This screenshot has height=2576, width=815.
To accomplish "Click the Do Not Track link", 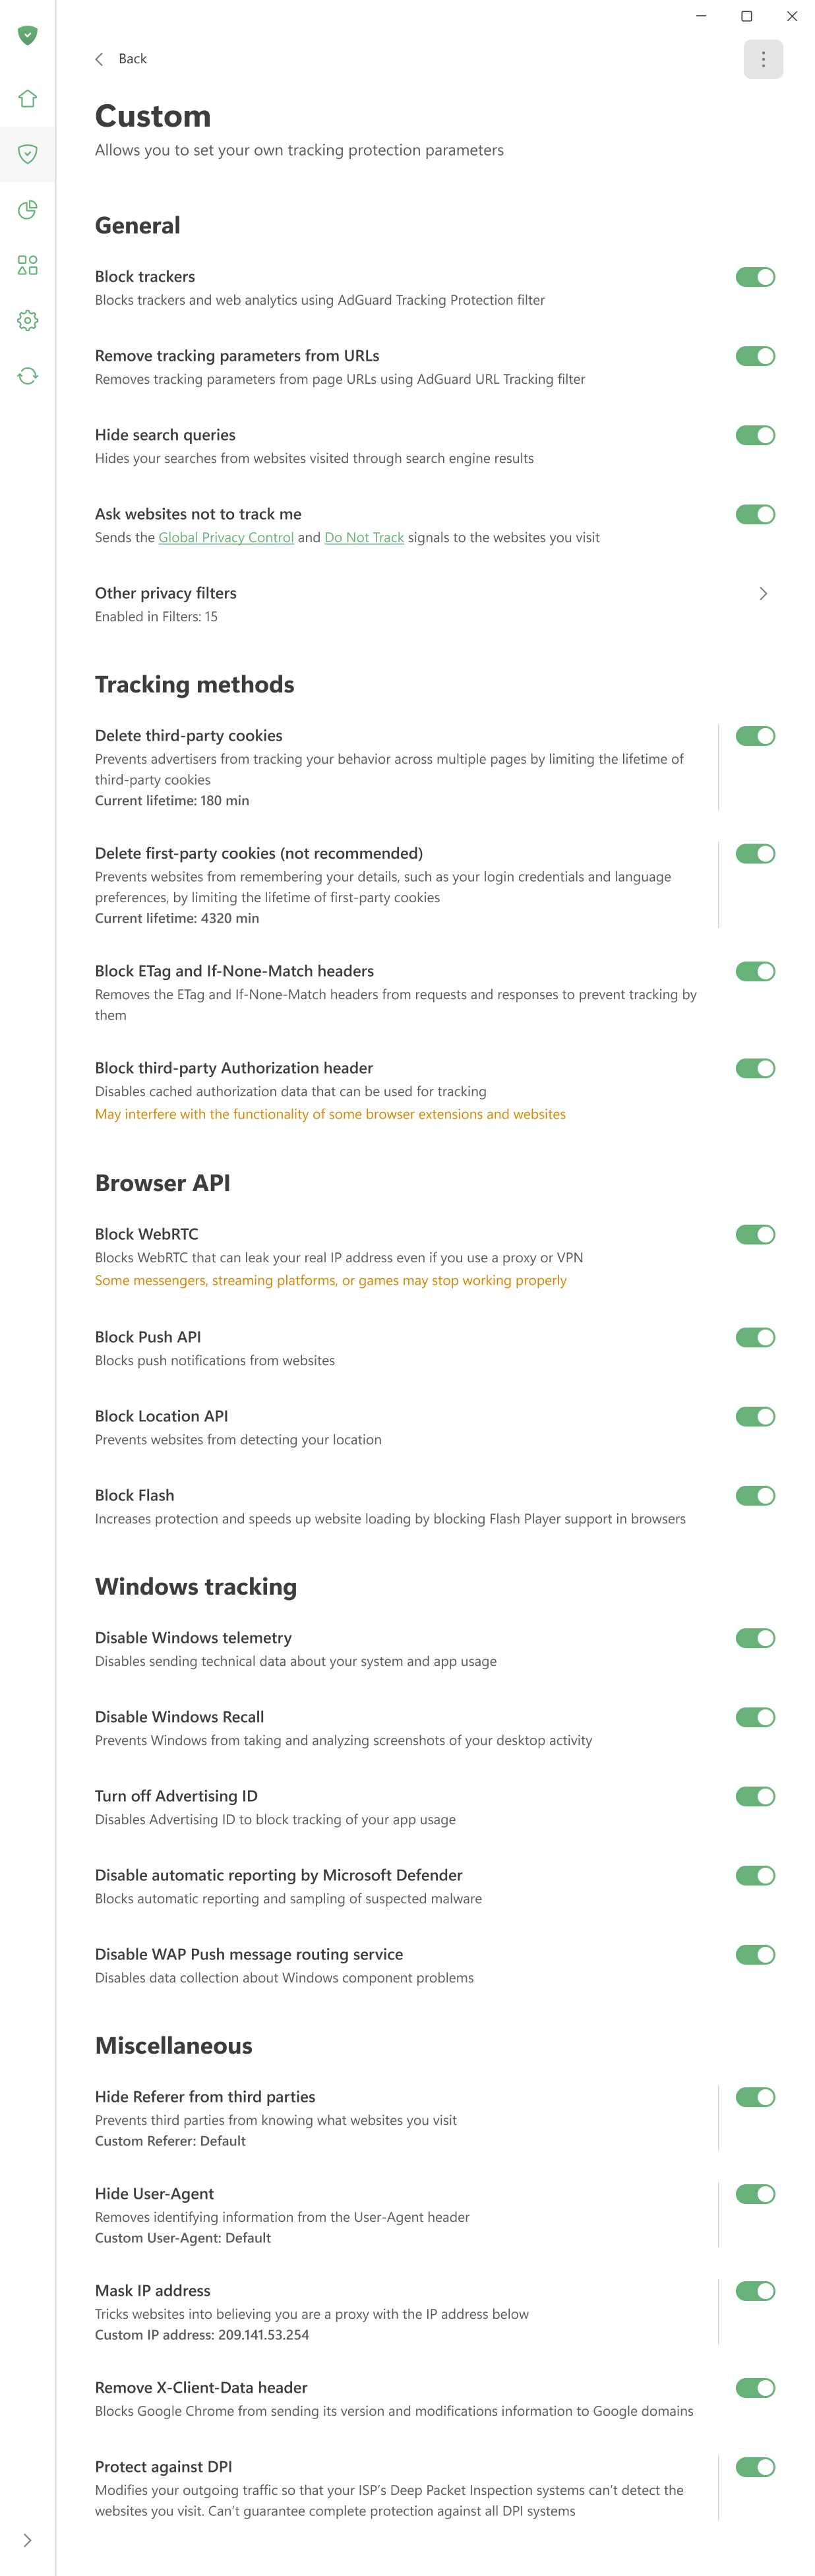I will [x=363, y=537].
